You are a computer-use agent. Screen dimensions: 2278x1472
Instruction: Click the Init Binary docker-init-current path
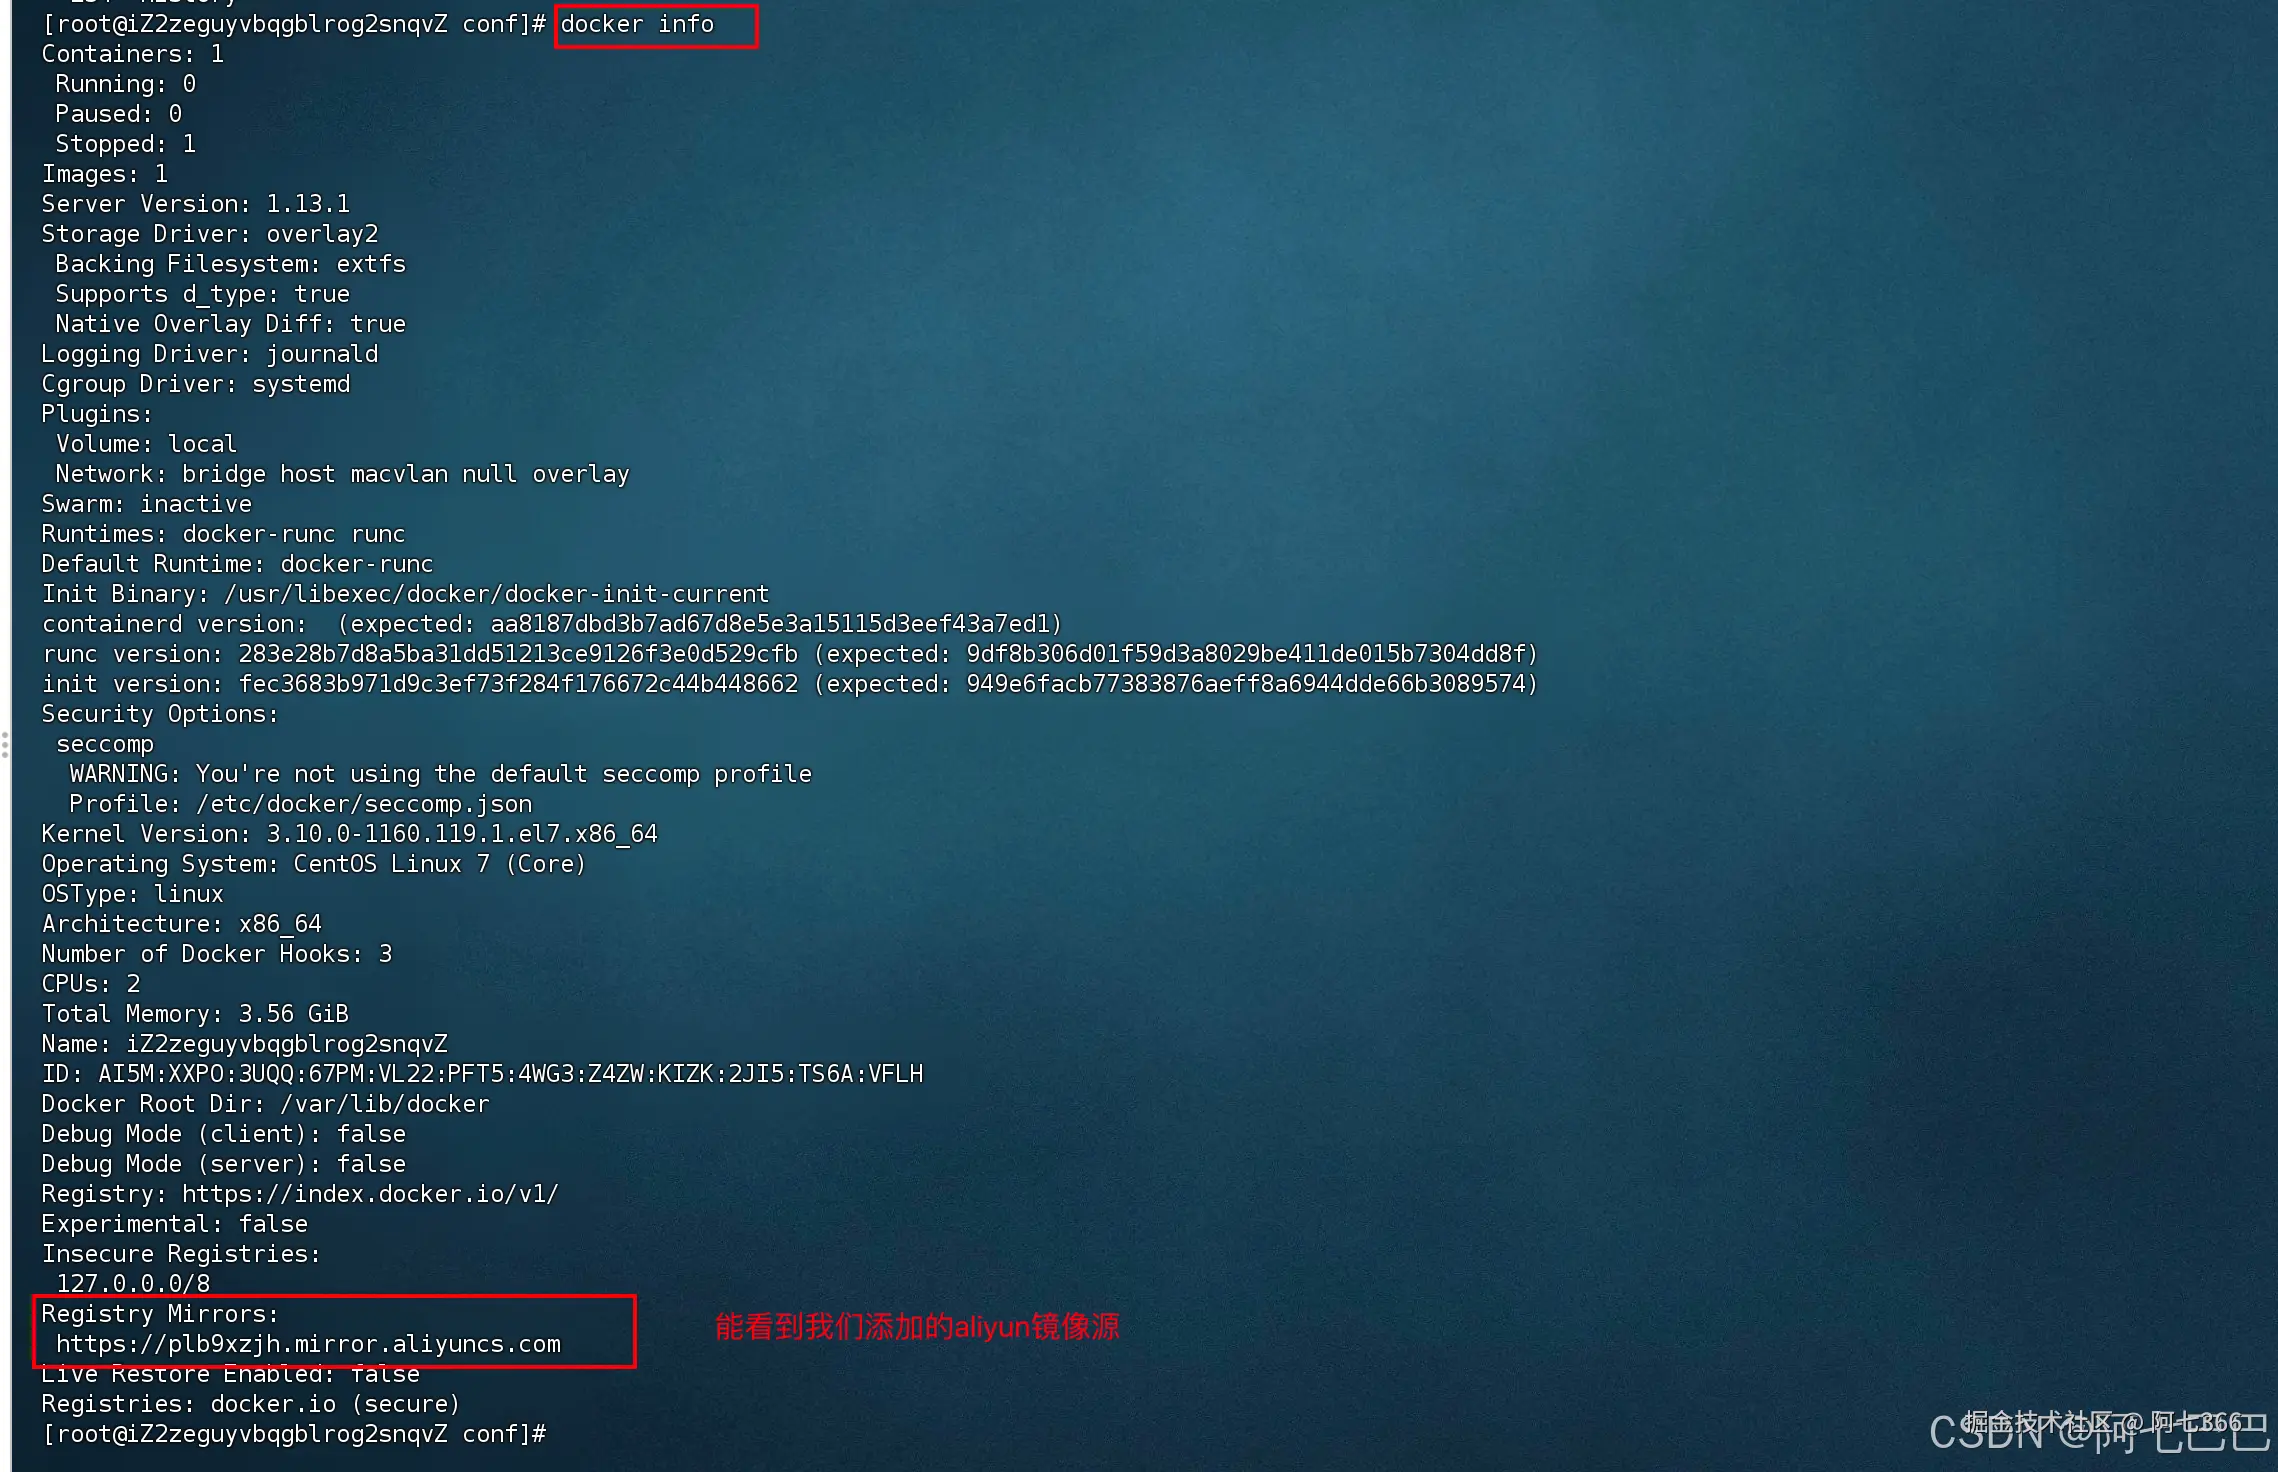click(497, 594)
